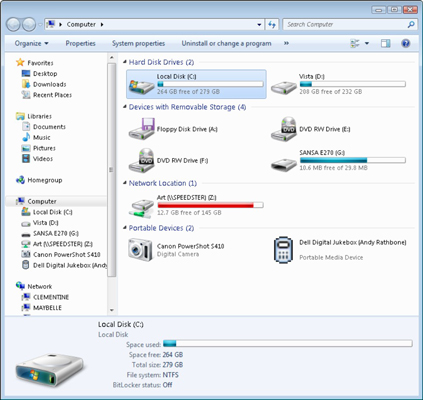Click the Favorites star icon in sidebar

click(x=20, y=62)
